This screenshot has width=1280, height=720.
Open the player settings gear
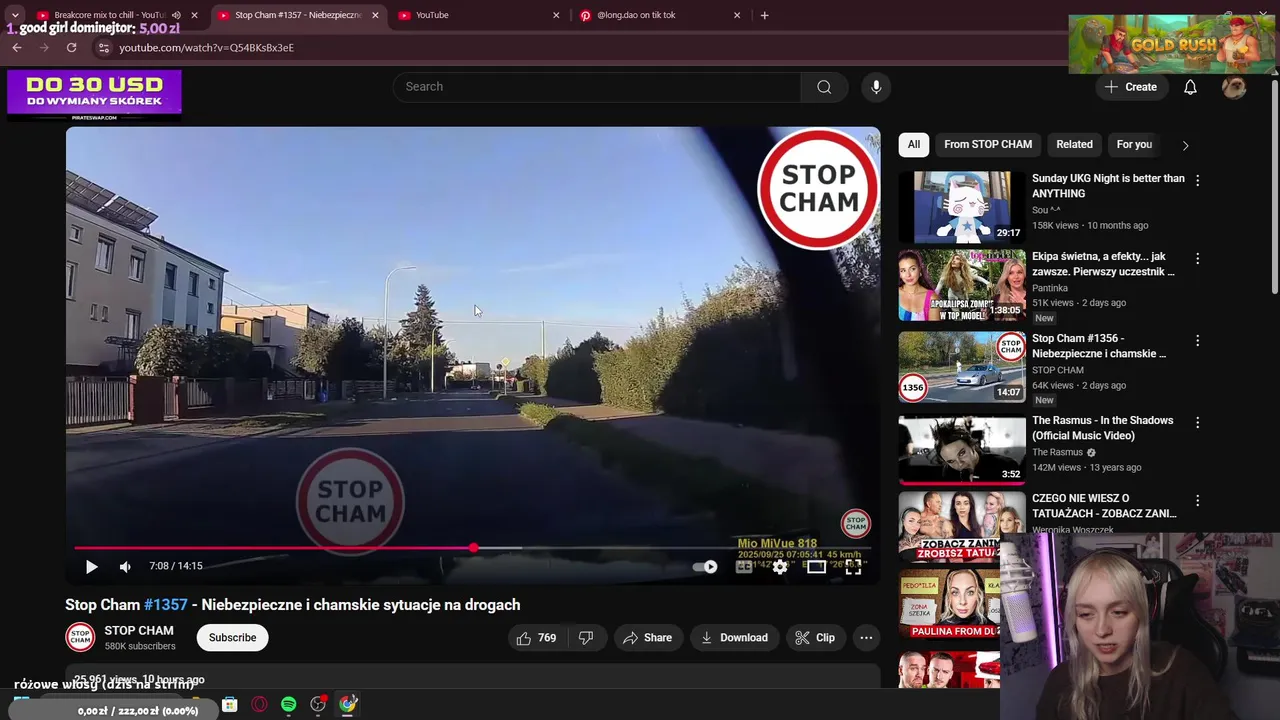click(x=780, y=567)
